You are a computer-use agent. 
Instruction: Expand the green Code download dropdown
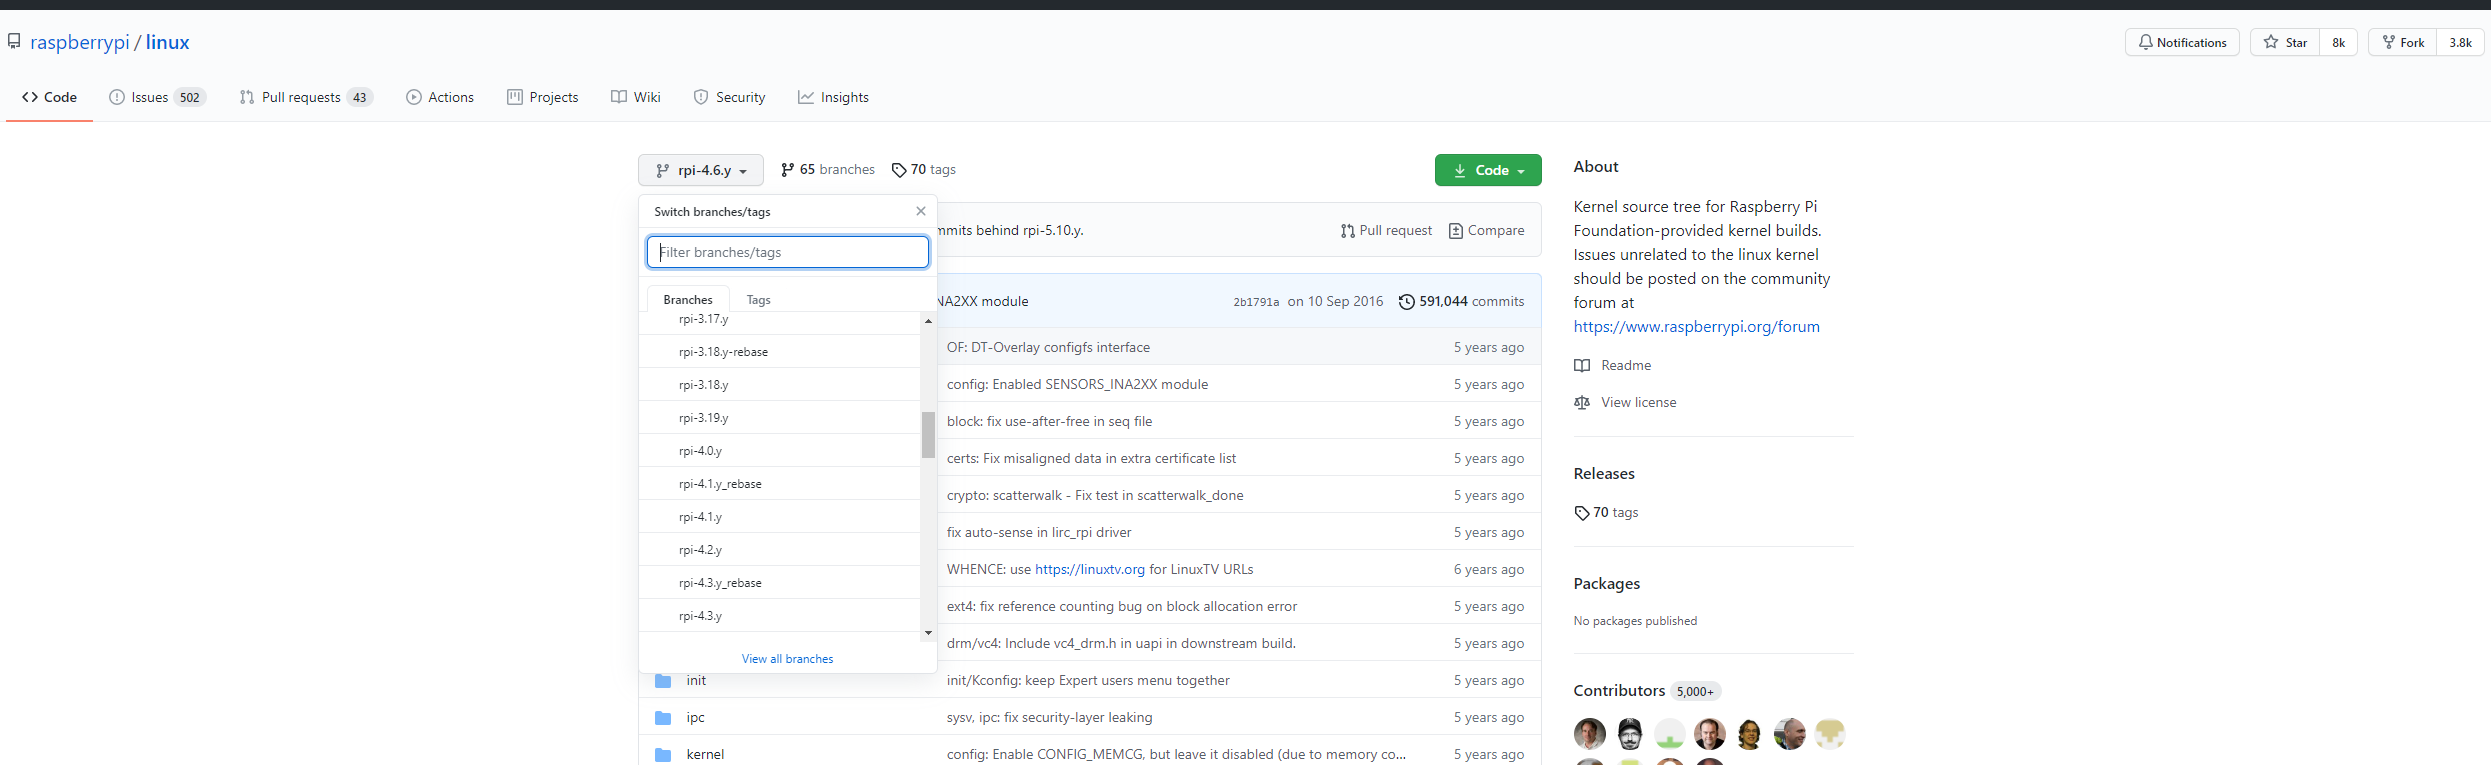tap(1488, 170)
